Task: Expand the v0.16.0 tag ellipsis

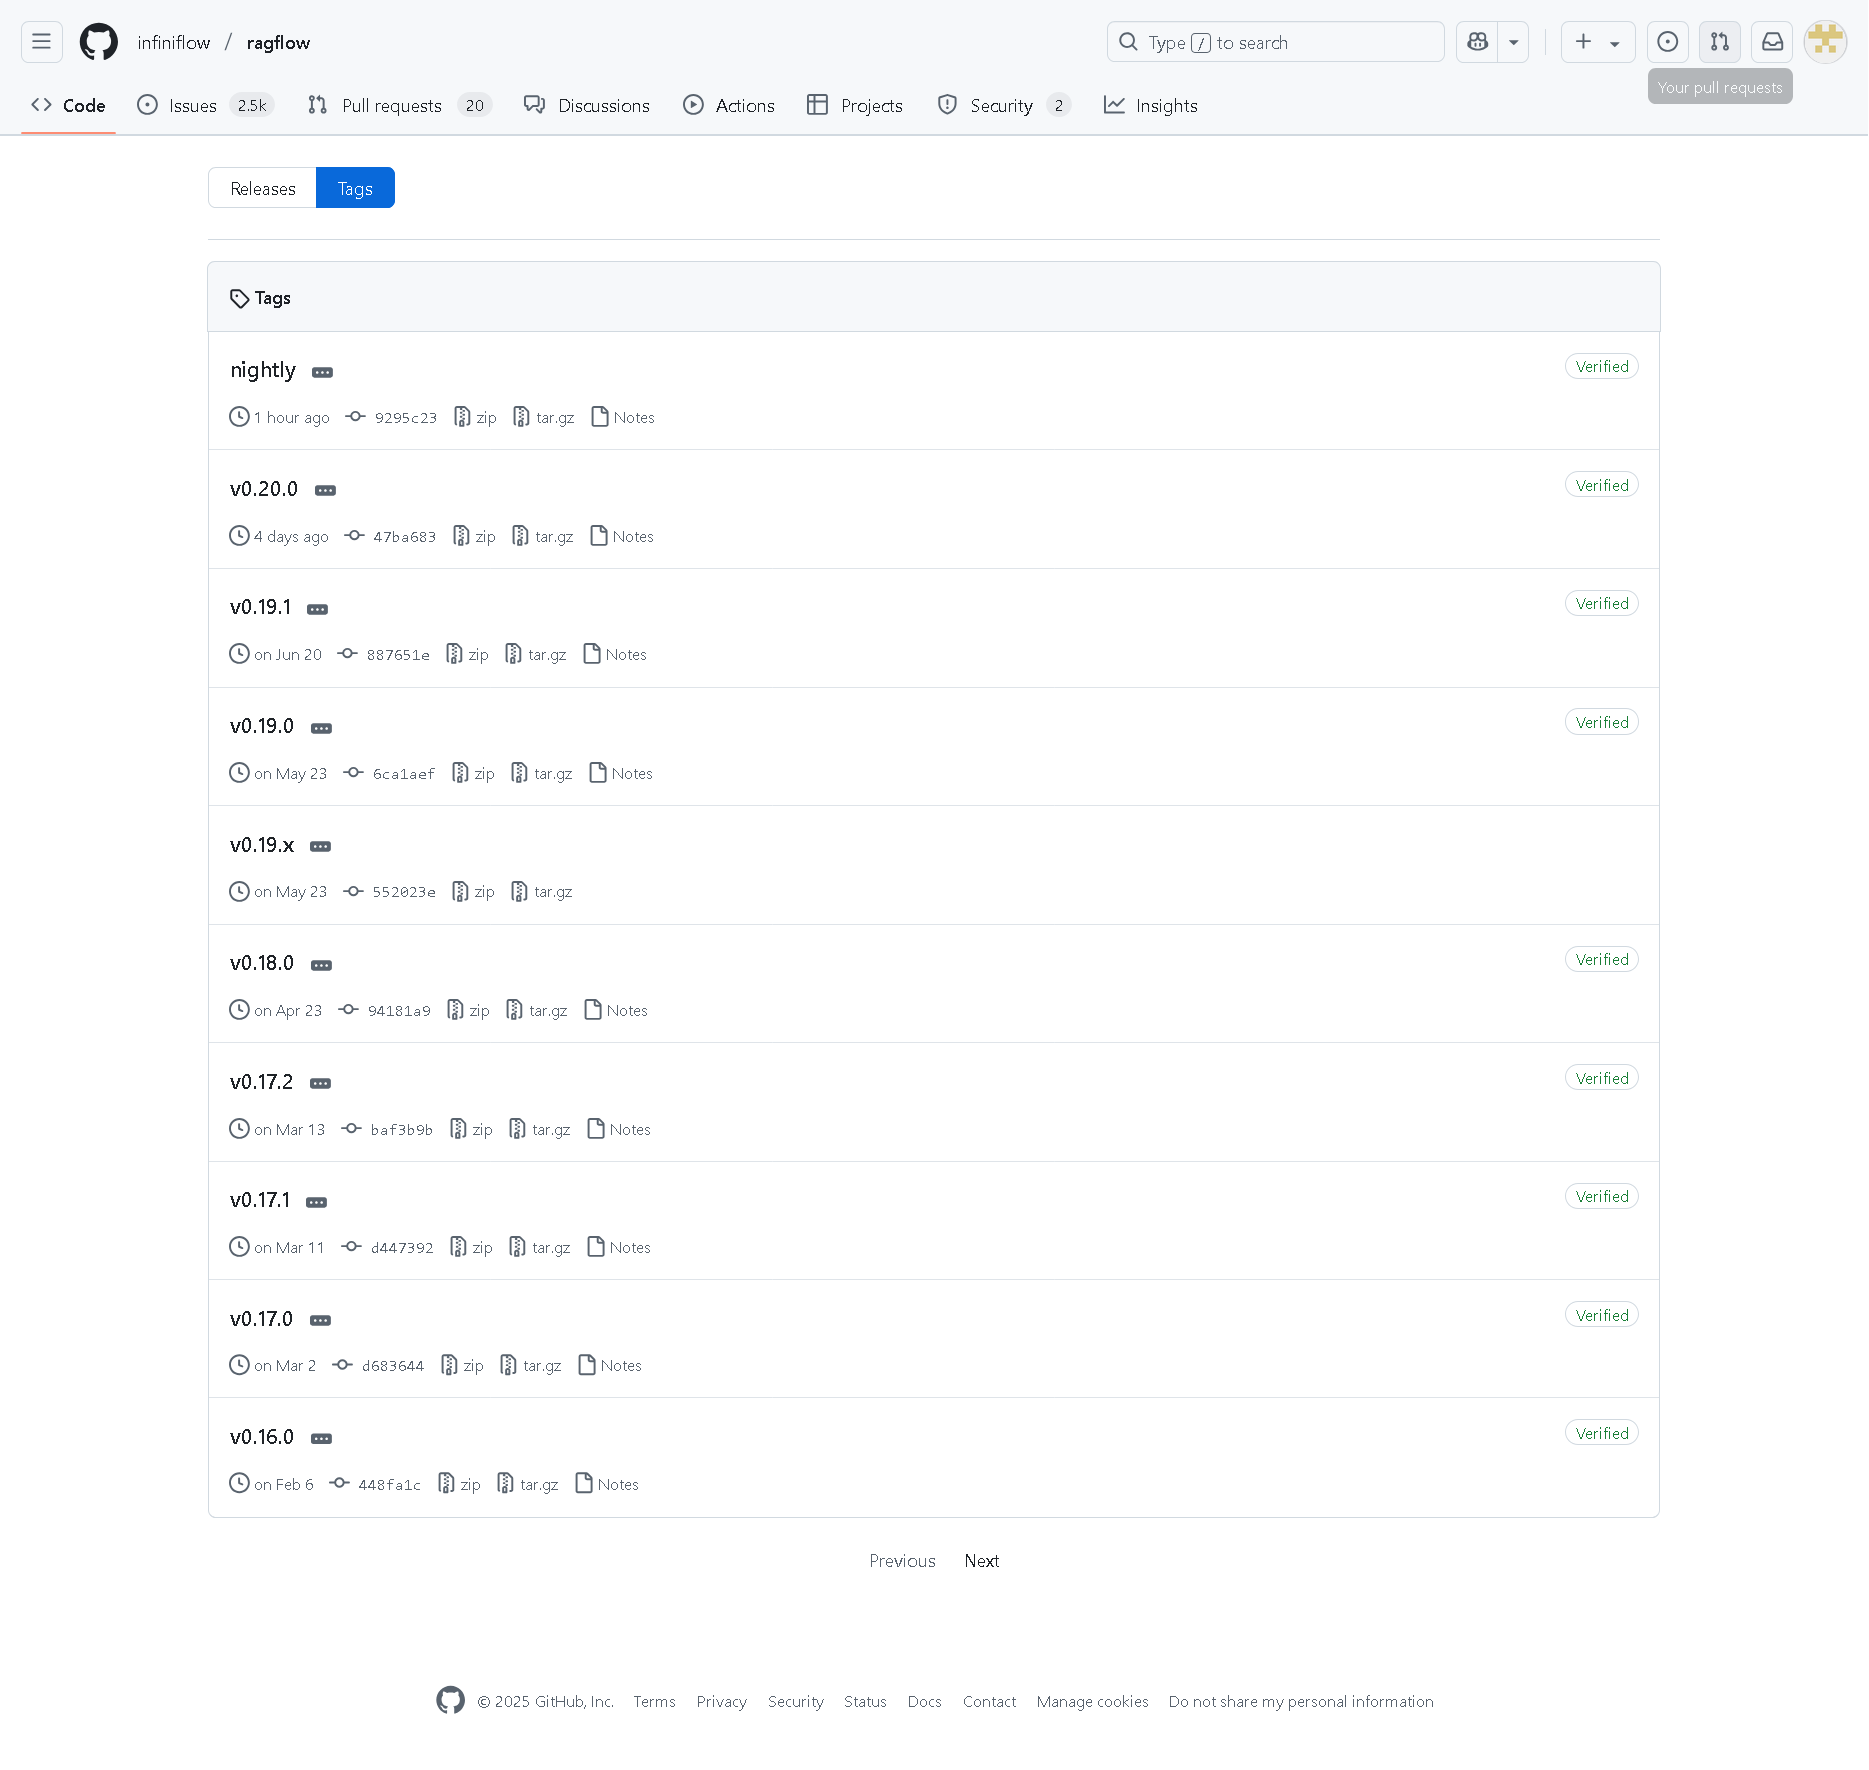Action: 321,1438
